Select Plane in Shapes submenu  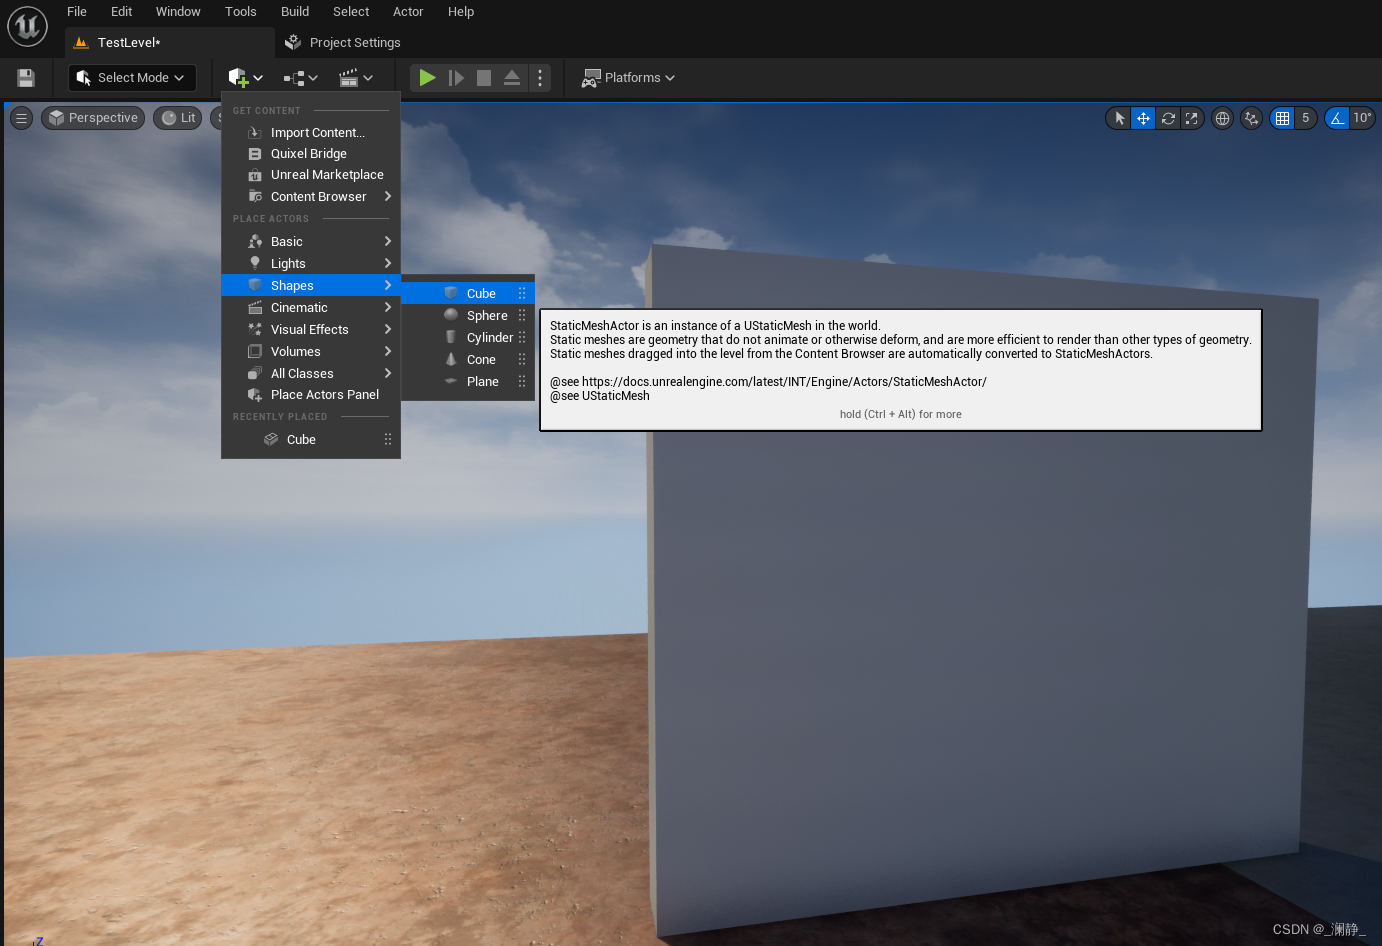point(468,382)
